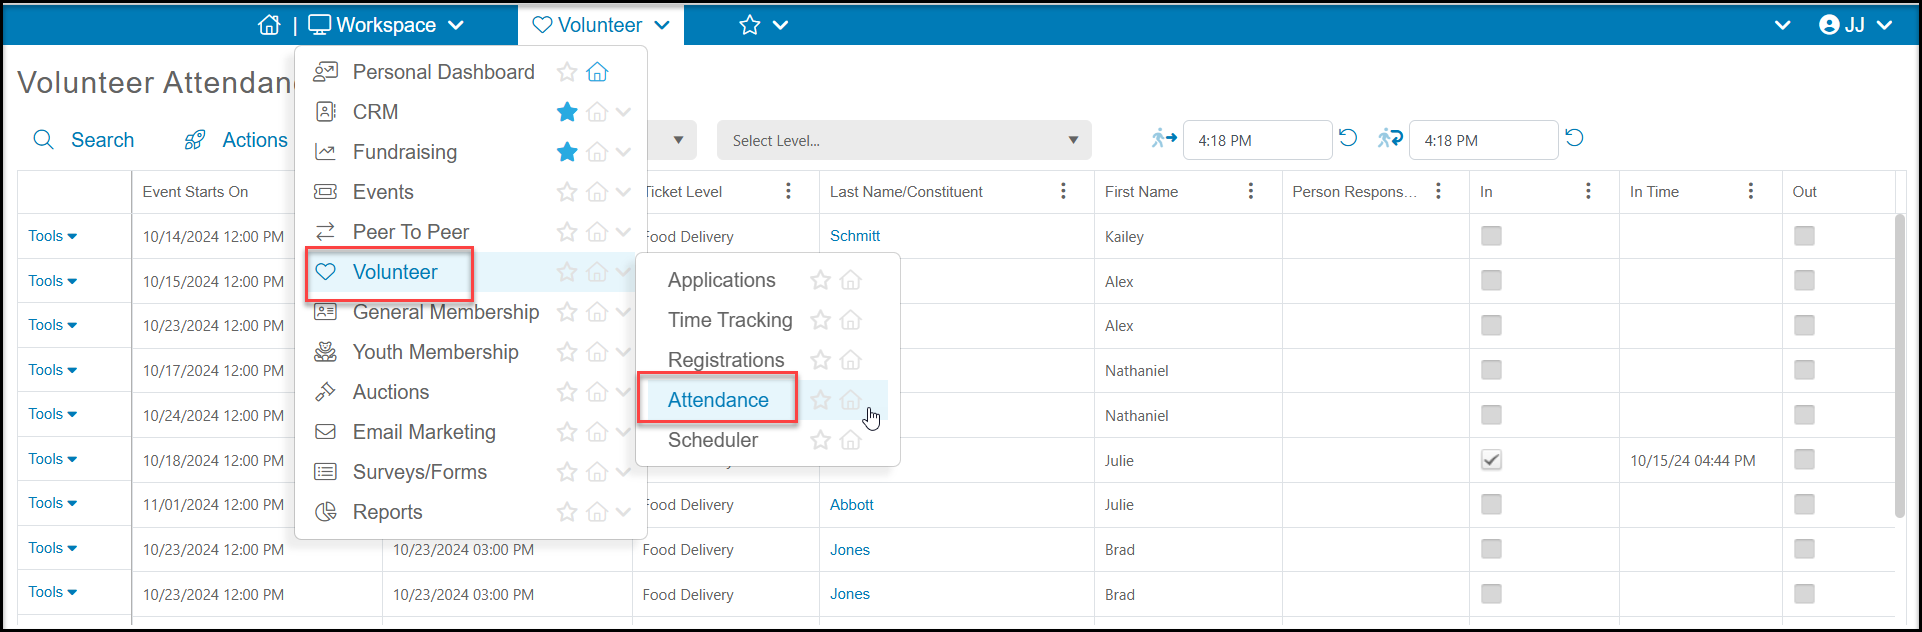
Task: Star the Events menu entry
Action: click(567, 192)
